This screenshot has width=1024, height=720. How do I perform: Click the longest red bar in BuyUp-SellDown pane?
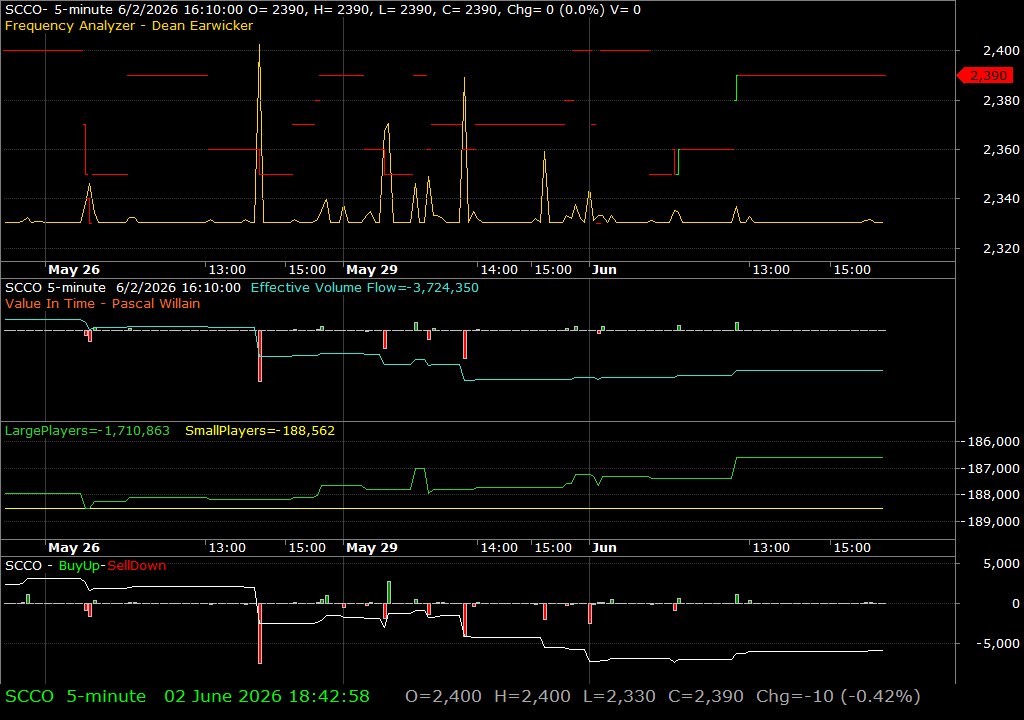tap(260, 634)
